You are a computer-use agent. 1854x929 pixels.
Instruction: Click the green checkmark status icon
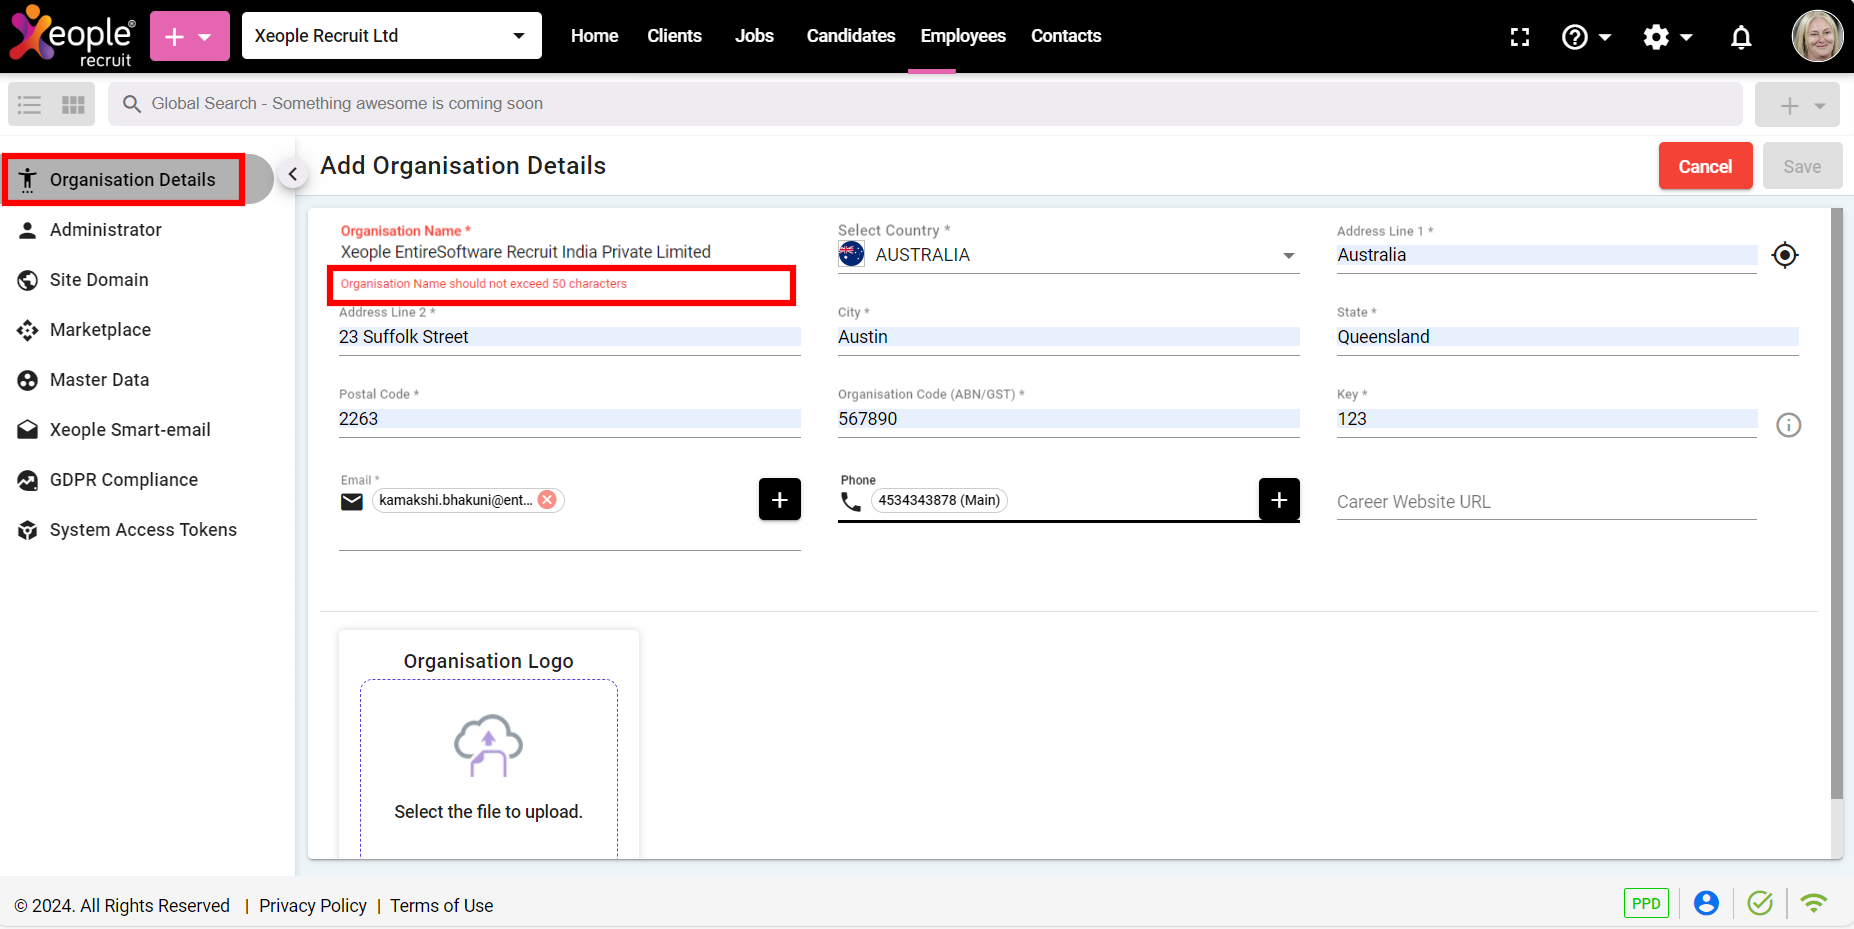point(1760,903)
